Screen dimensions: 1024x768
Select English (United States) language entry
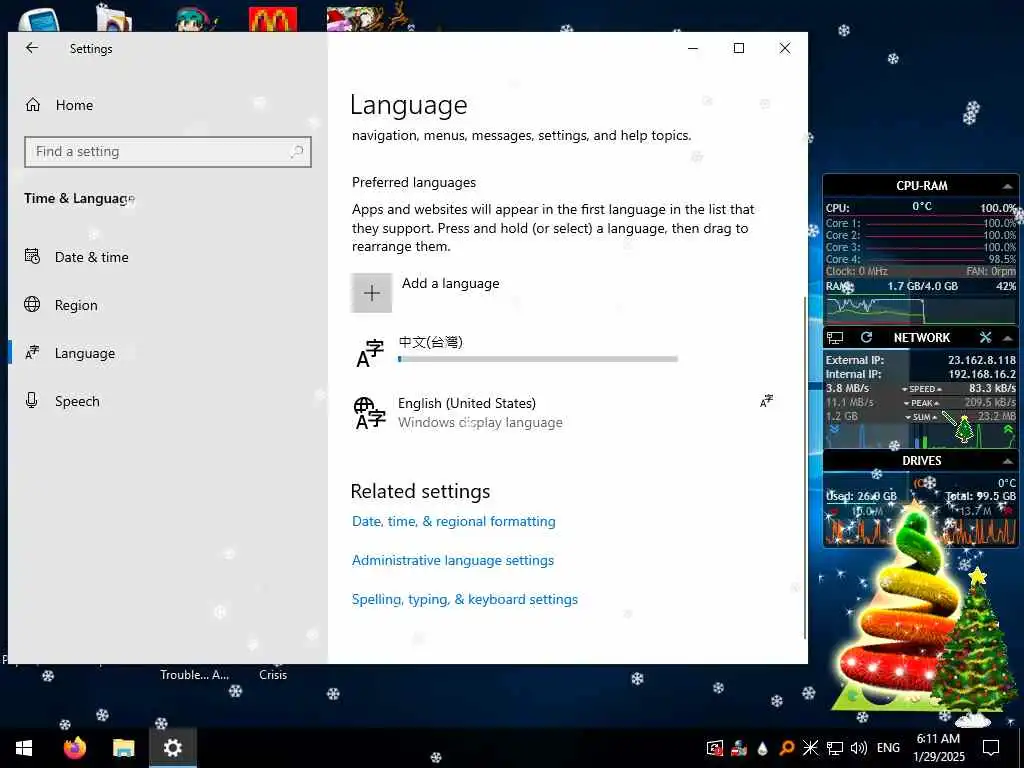[x=562, y=413]
